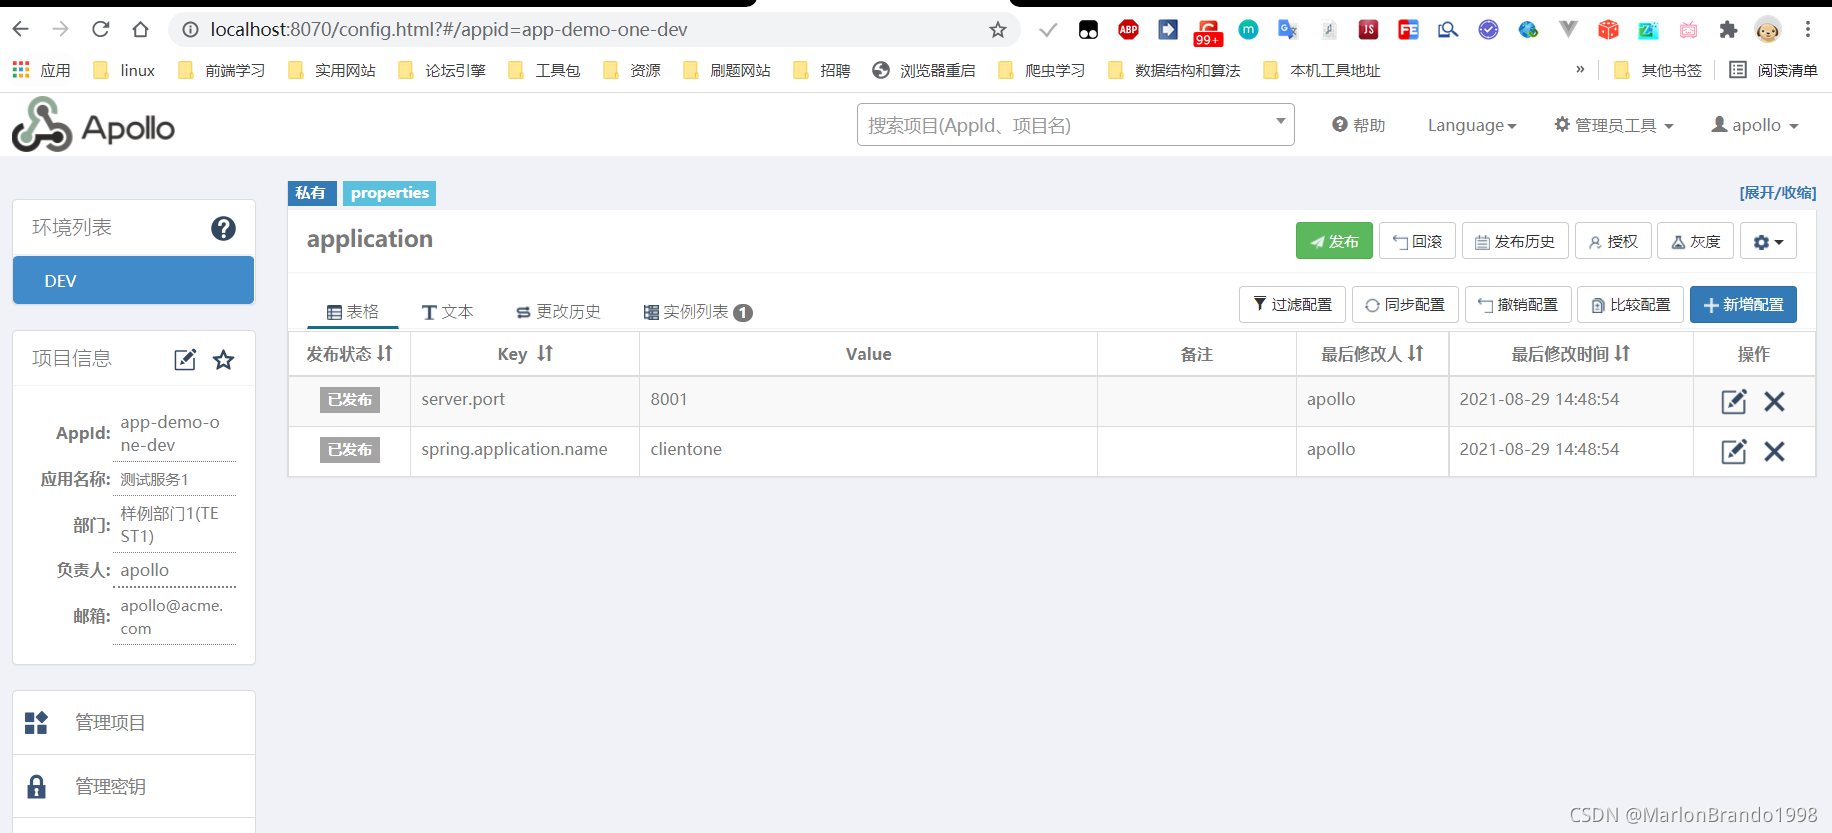Open the 阅读清单 reading list
Viewport: 1832px width, 833px height.
[1773, 70]
